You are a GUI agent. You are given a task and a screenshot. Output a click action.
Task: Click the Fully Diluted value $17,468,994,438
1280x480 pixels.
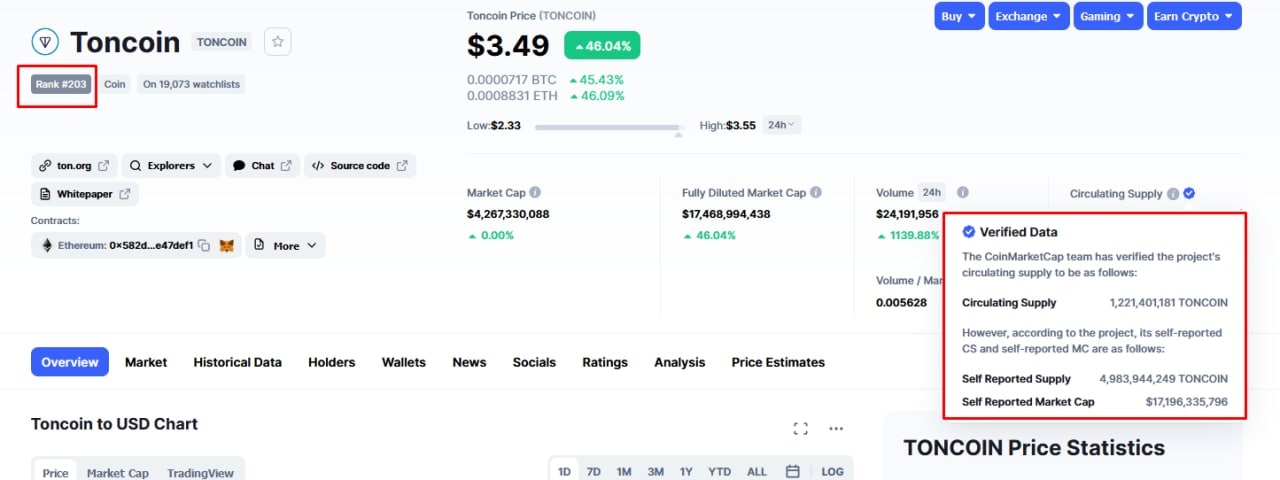(x=726, y=214)
